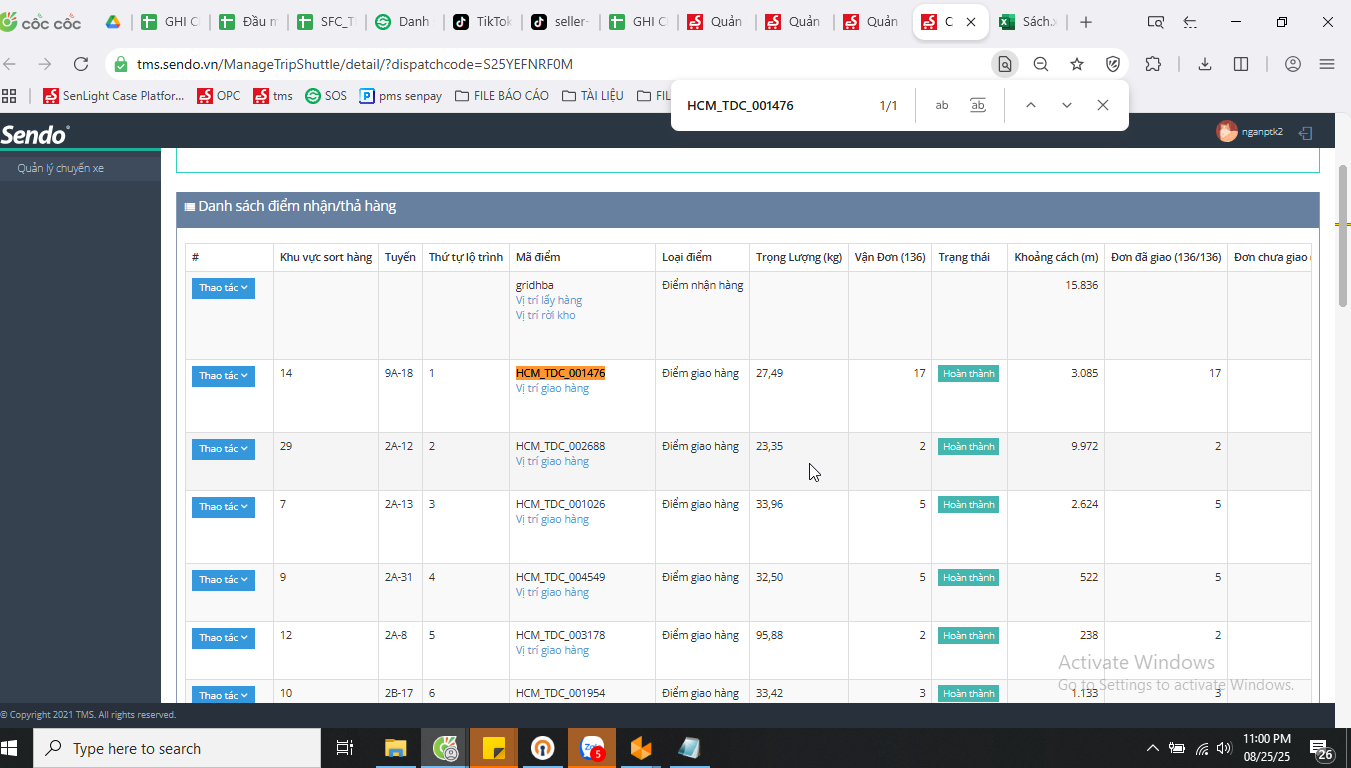The width and height of the screenshot is (1351, 768).
Task: Click the Trọng Lượng (kg) column header
Action: (x=798, y=257)
